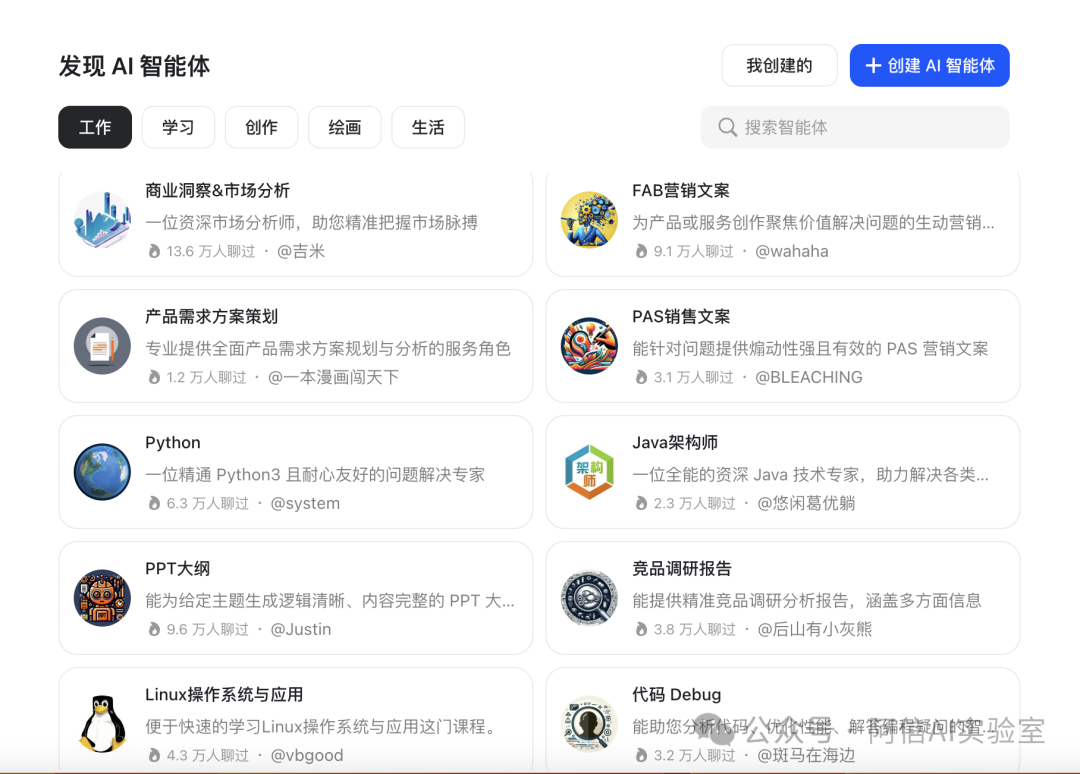1080x774 pixels.
Task: Open the PPT大纲 title
Action: click(178, 569)
